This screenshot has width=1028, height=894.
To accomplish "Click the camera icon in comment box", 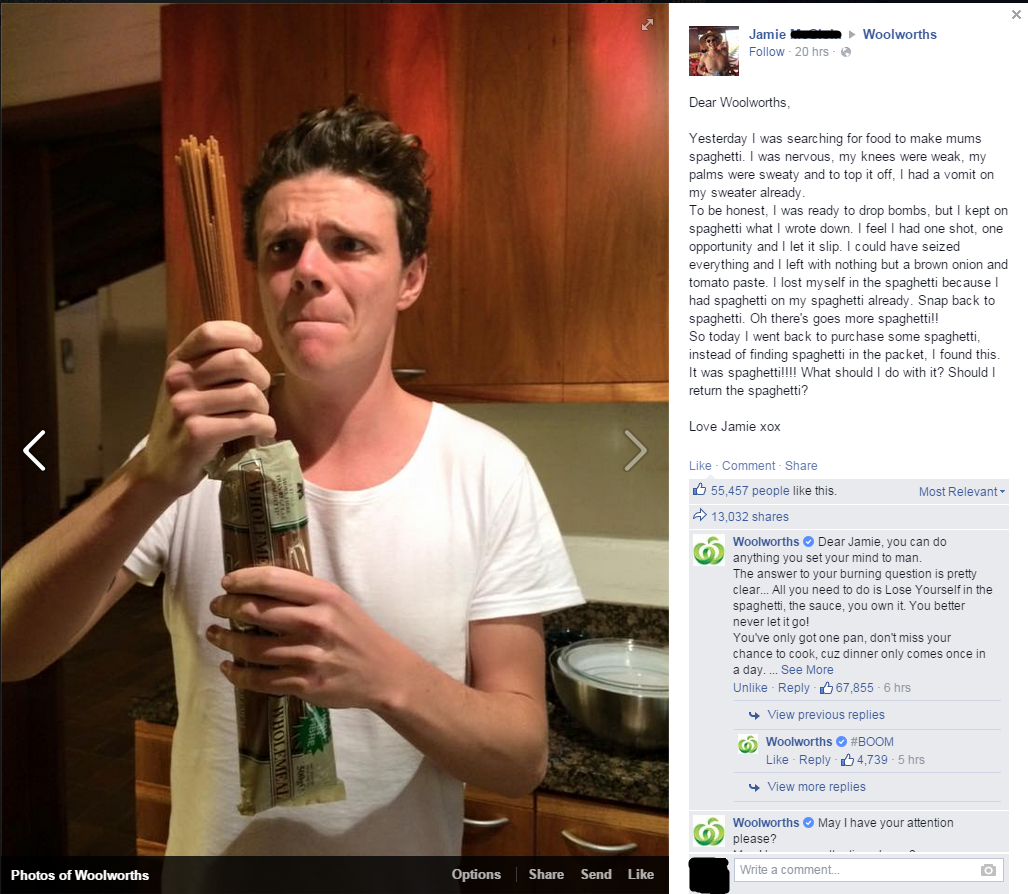I will [x=988, y=870].
